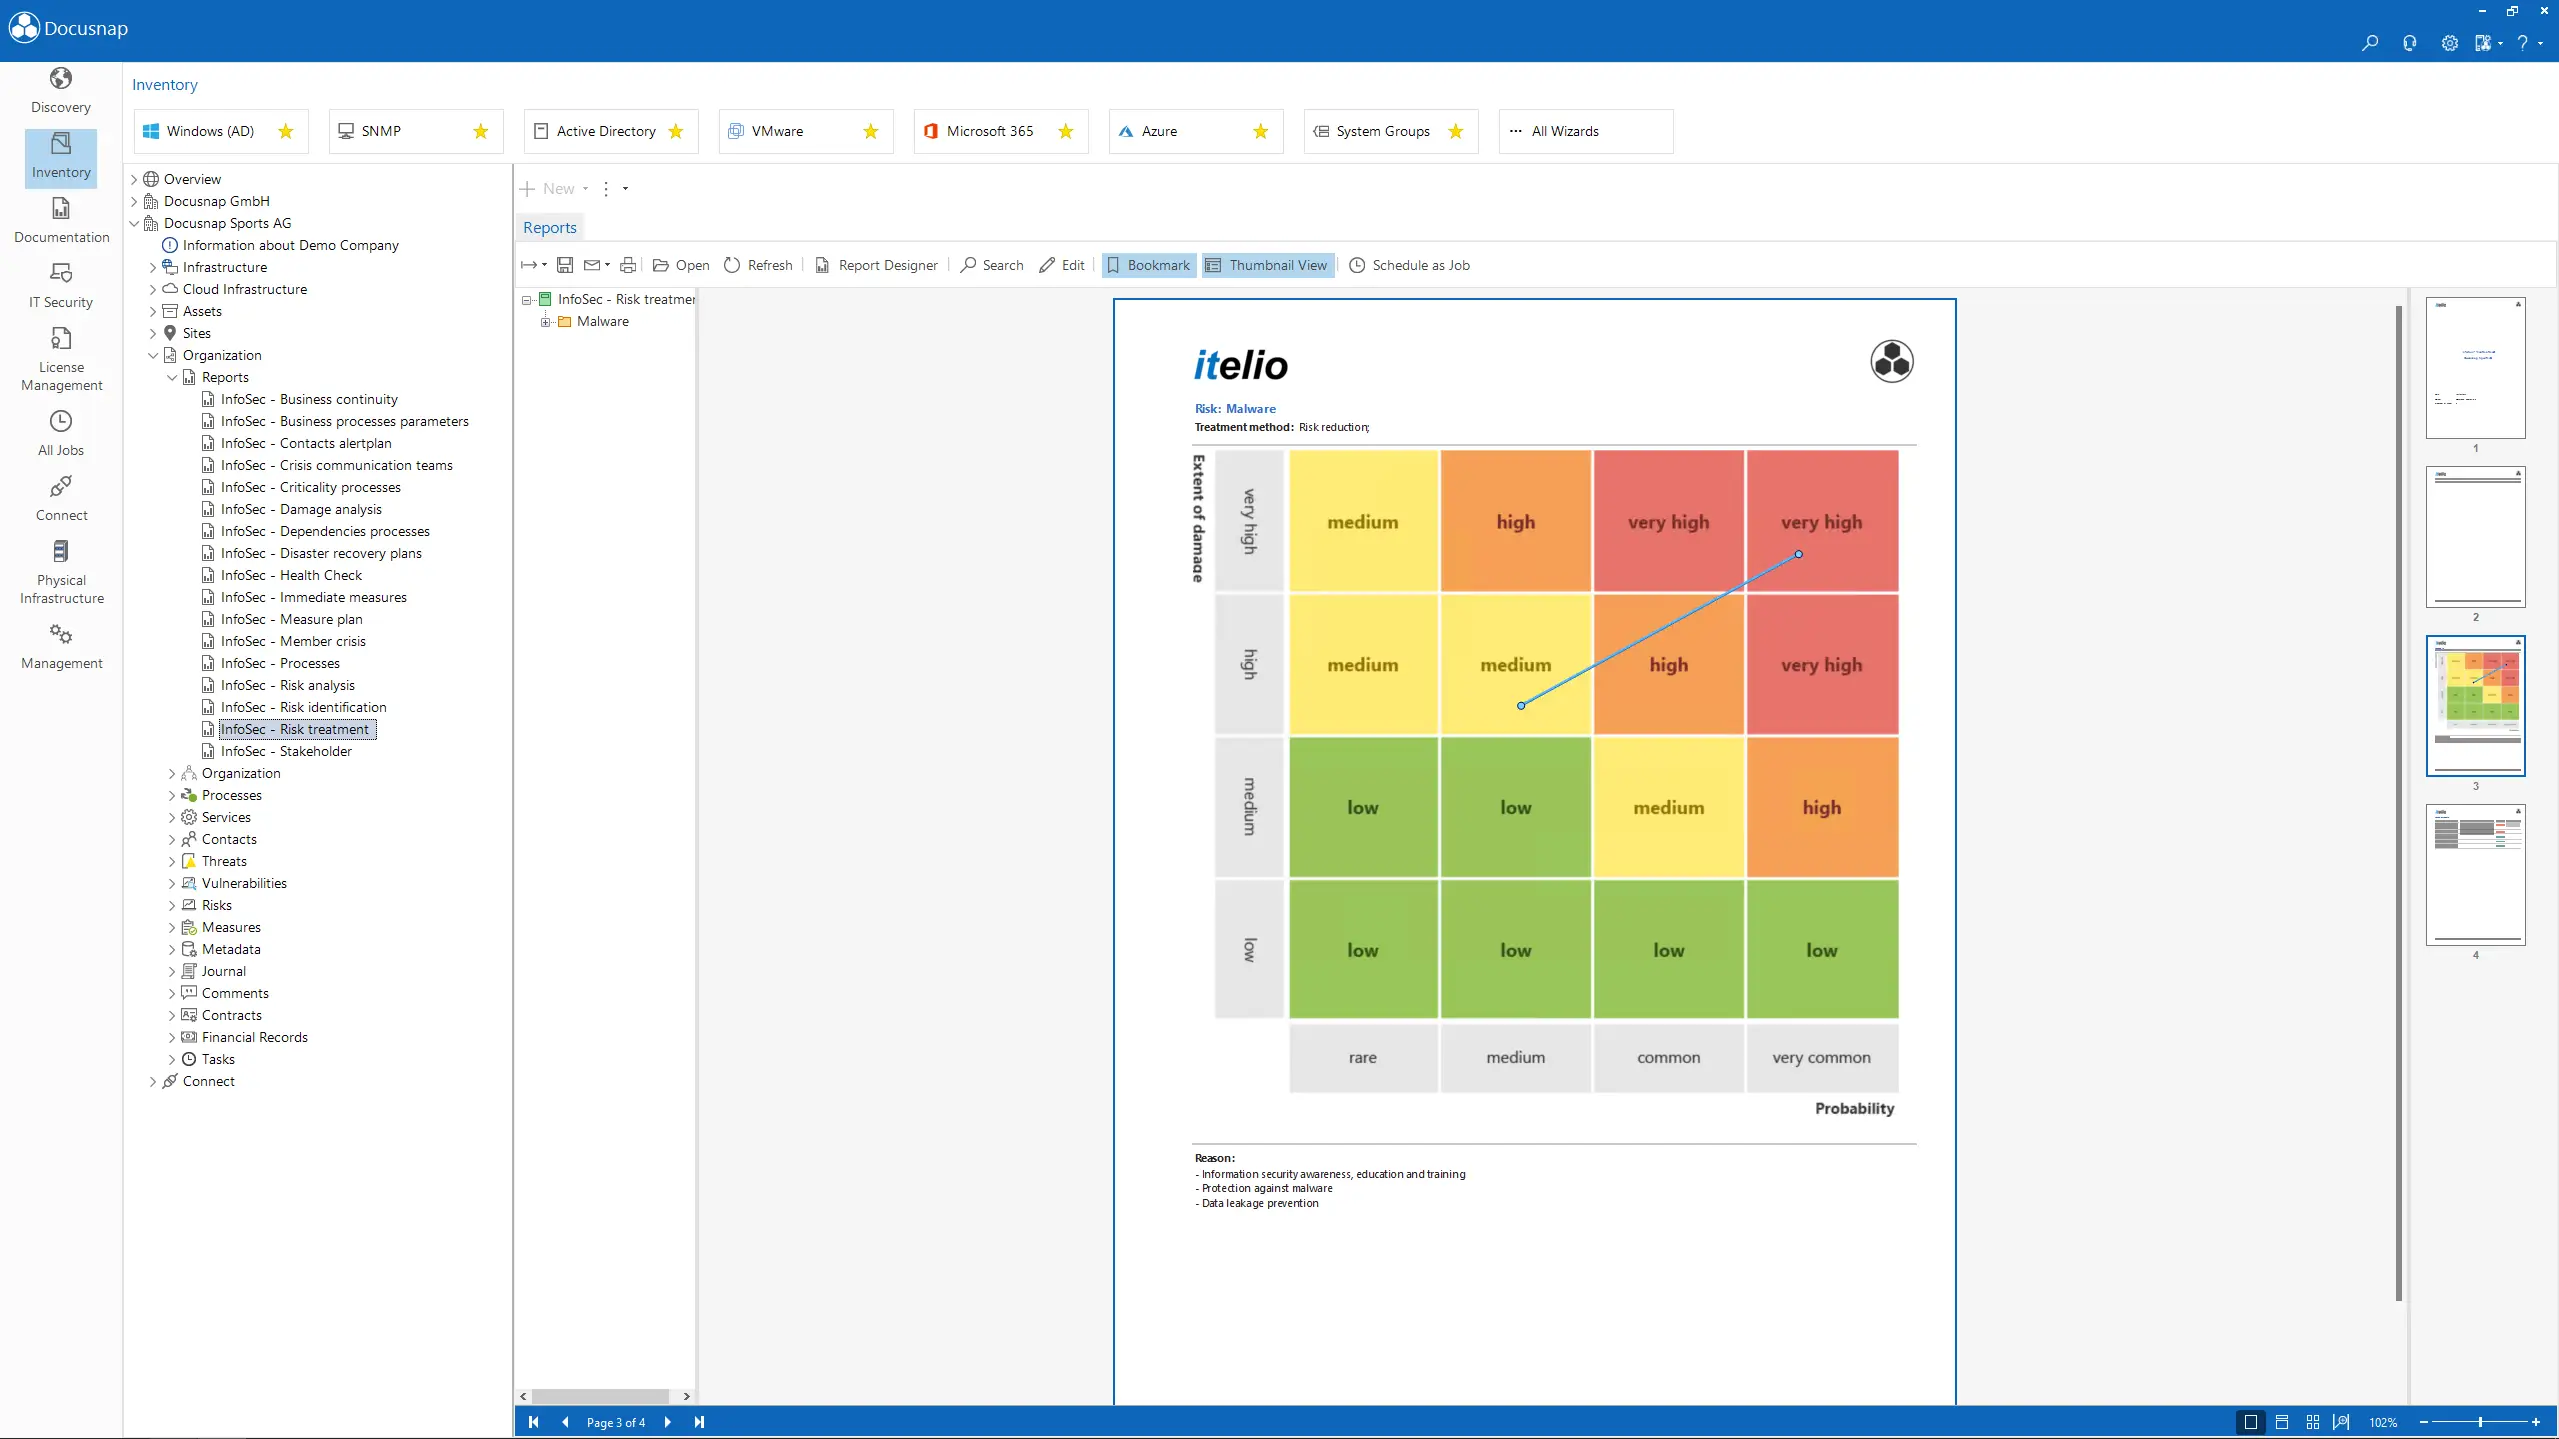Expand the Threats tree node

point(172,861)
